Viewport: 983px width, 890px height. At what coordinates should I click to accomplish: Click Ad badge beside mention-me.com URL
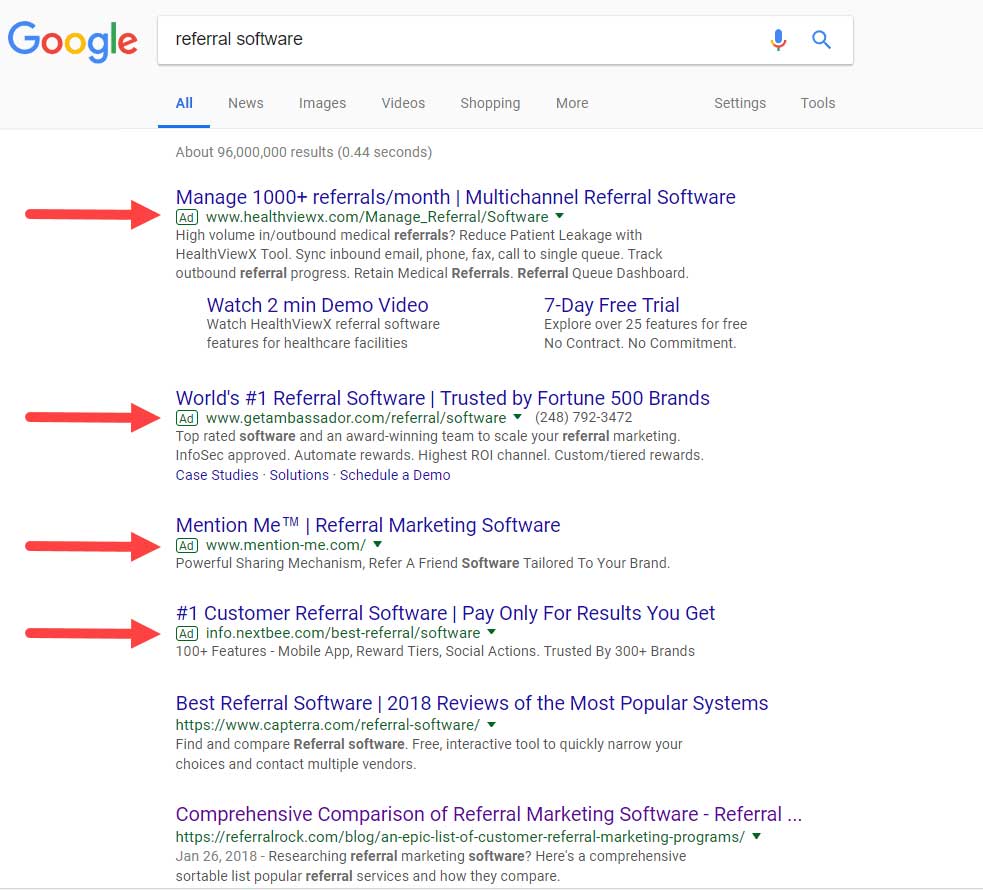tap(187, 545)
